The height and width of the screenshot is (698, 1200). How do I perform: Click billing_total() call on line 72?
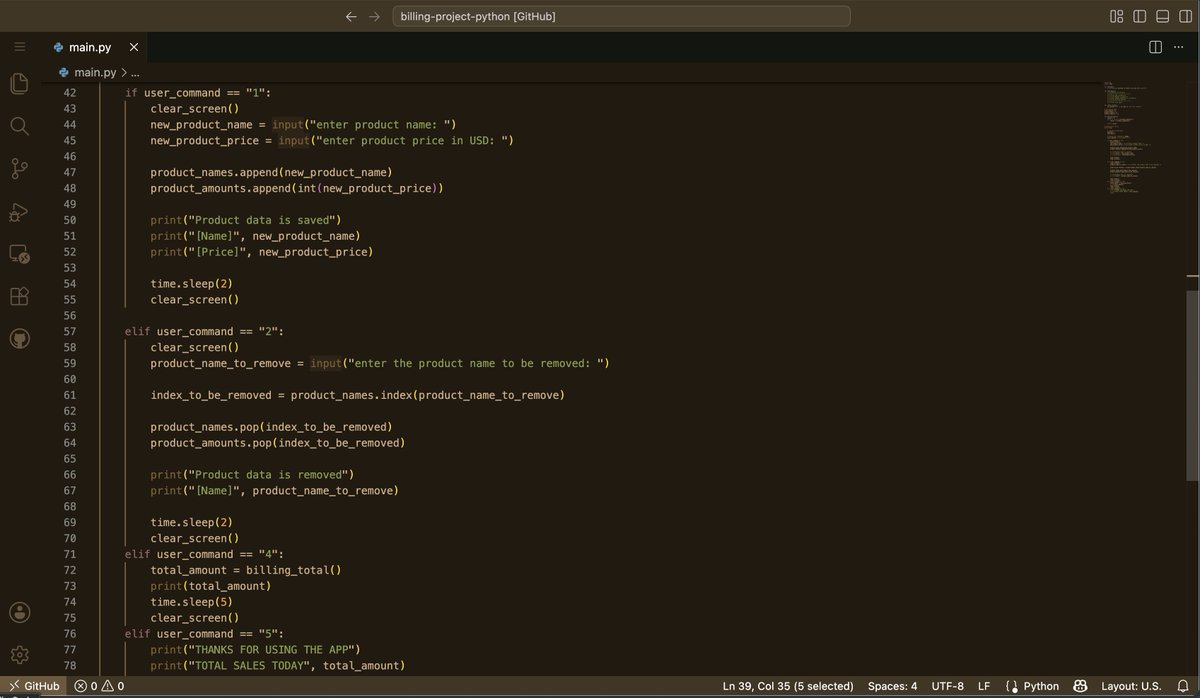[294, 570]
